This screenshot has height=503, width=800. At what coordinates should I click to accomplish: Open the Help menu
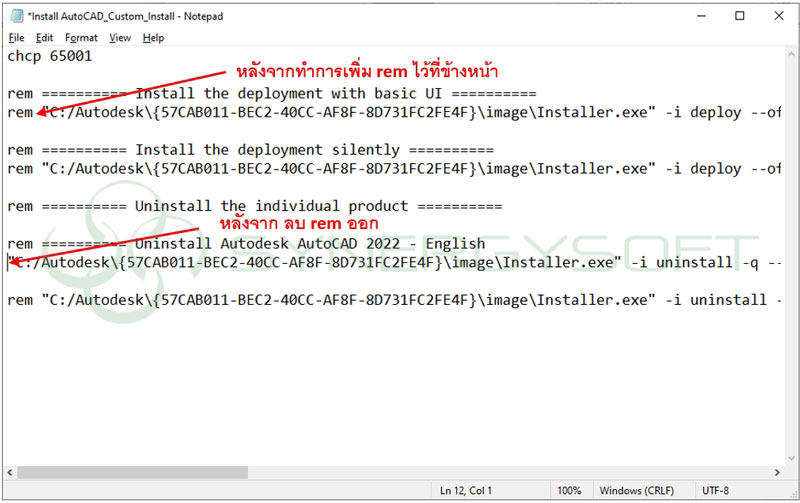click(153, 38)
